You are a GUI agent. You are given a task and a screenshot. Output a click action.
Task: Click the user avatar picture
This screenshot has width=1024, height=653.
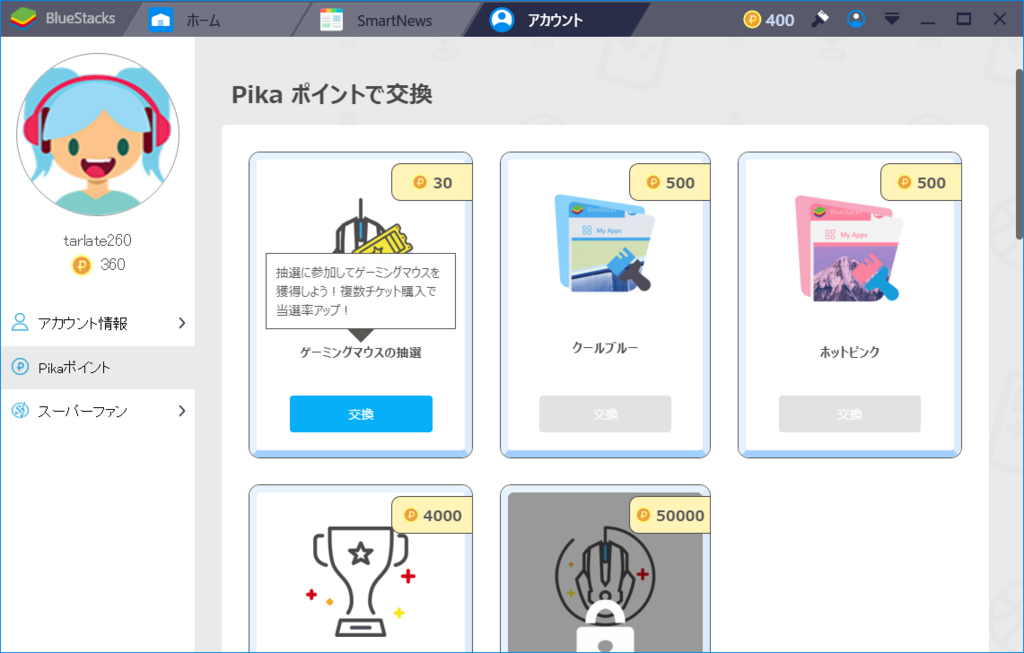pos(98,135)
